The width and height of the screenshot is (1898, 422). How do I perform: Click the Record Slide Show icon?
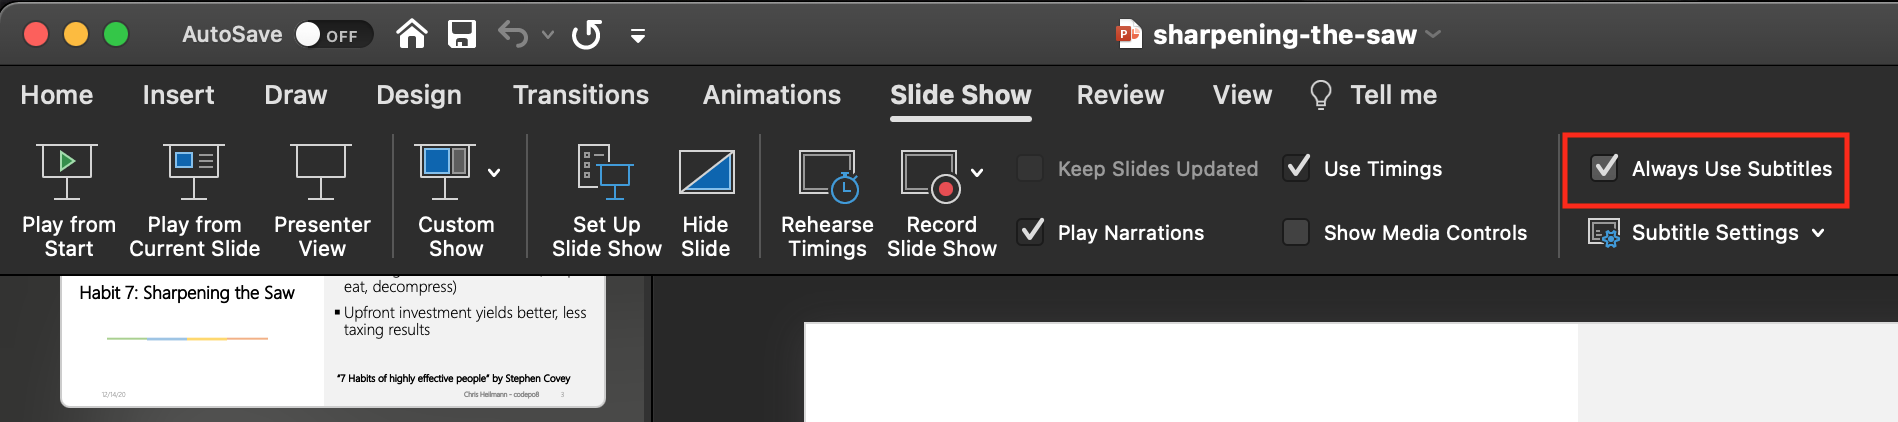(930, 173)
